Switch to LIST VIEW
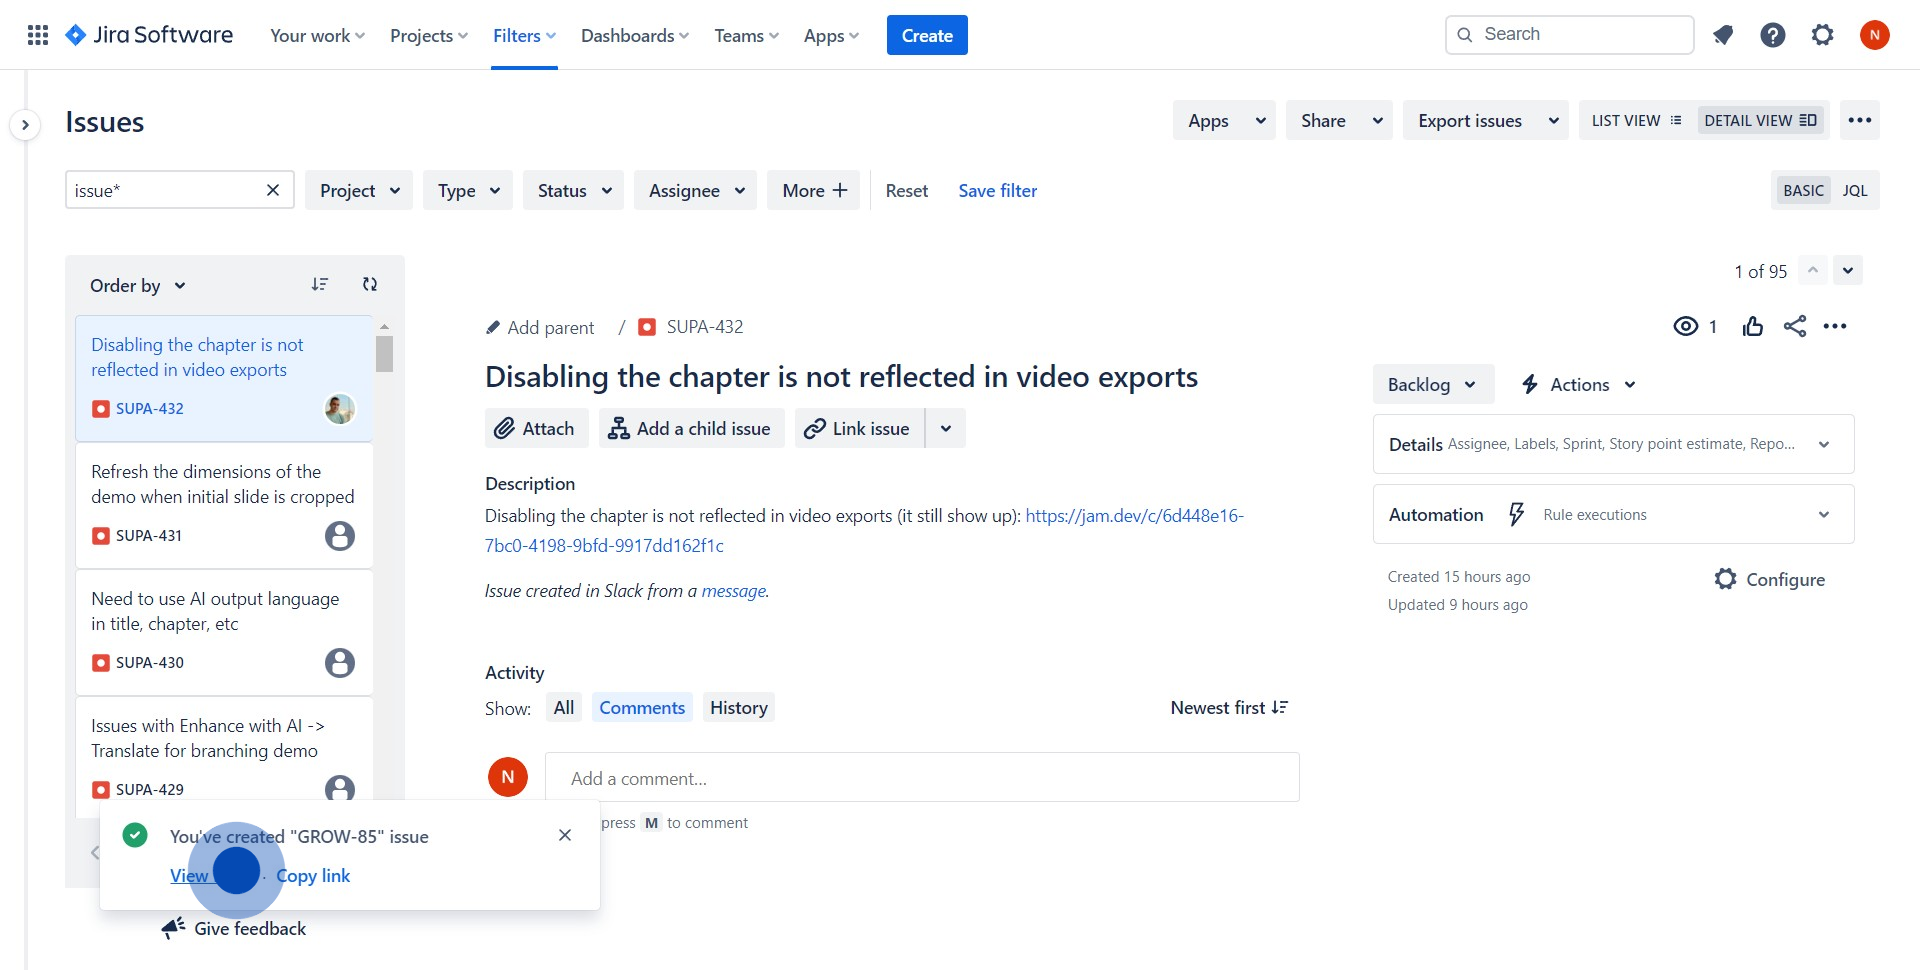This screenshot has height=970, width=1920. [x=1636, y=121]
